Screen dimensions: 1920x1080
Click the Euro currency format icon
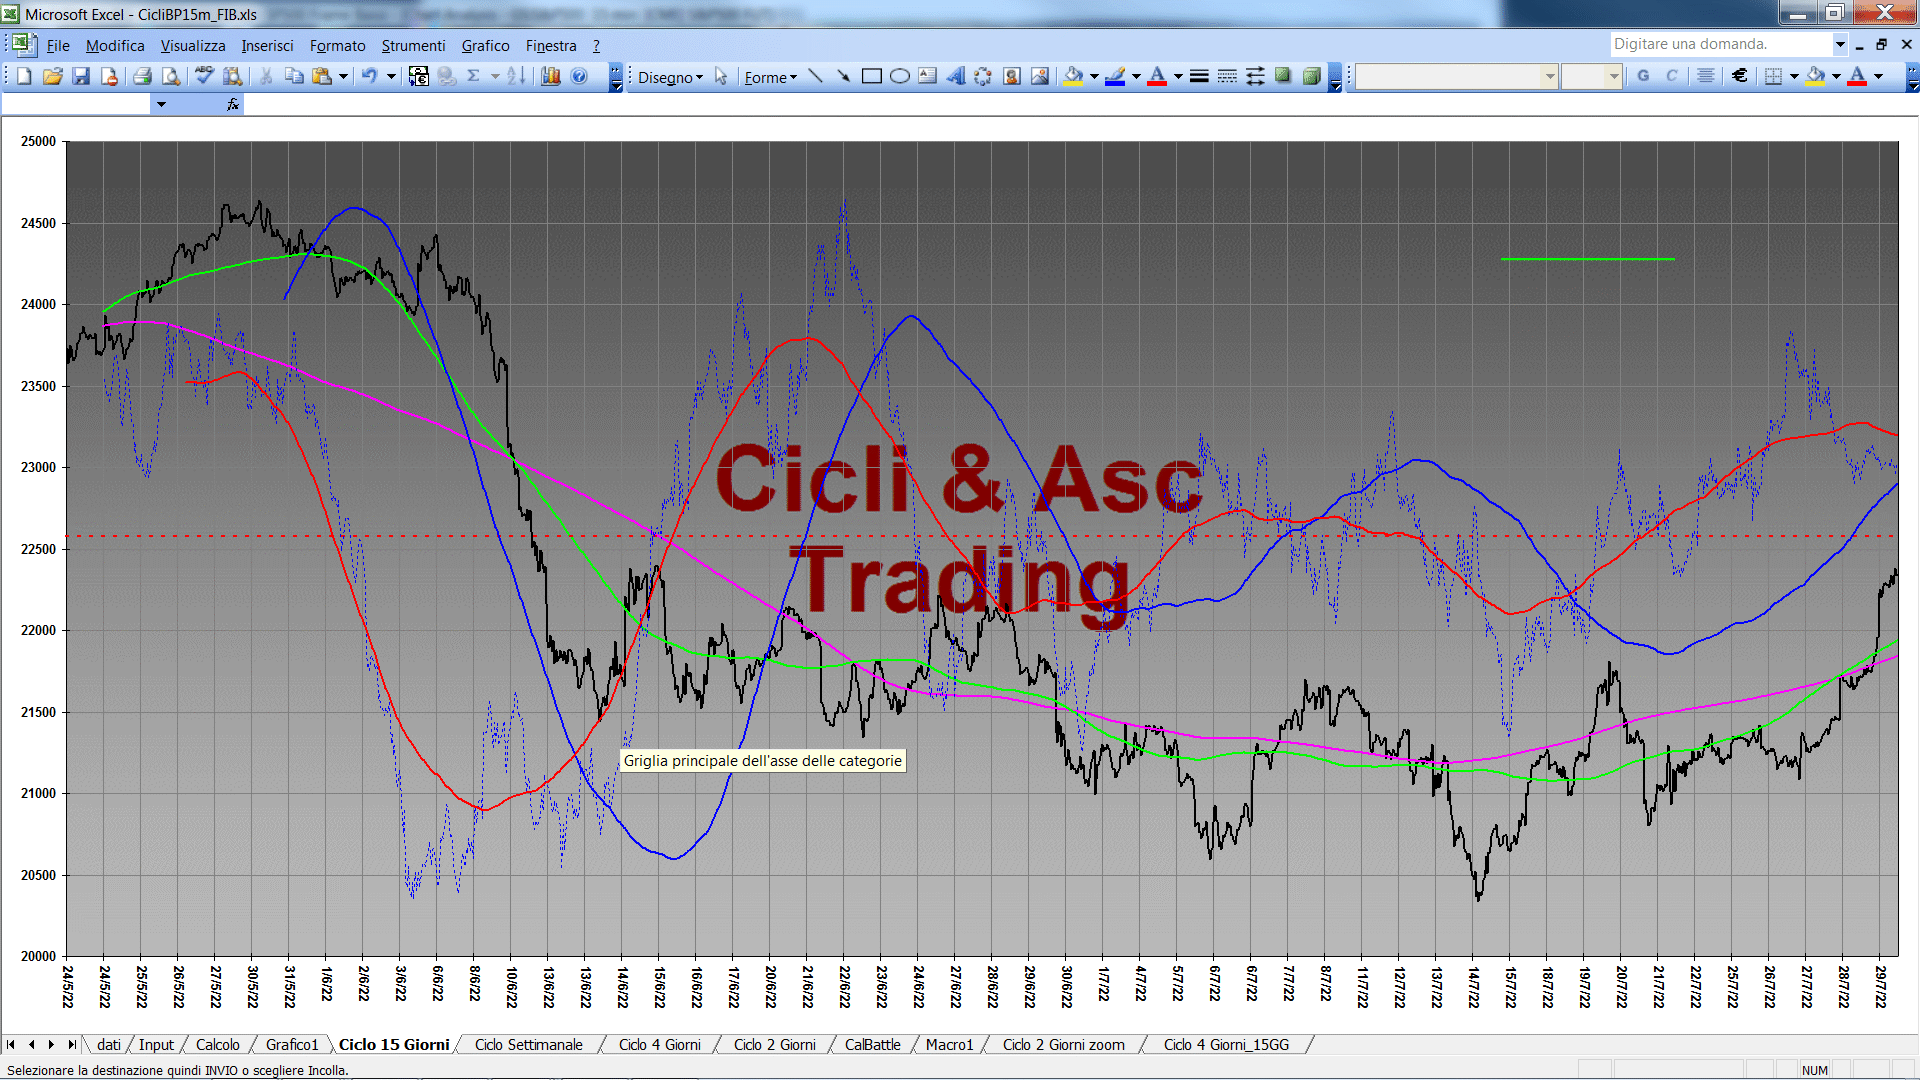tap(1740, 76)
